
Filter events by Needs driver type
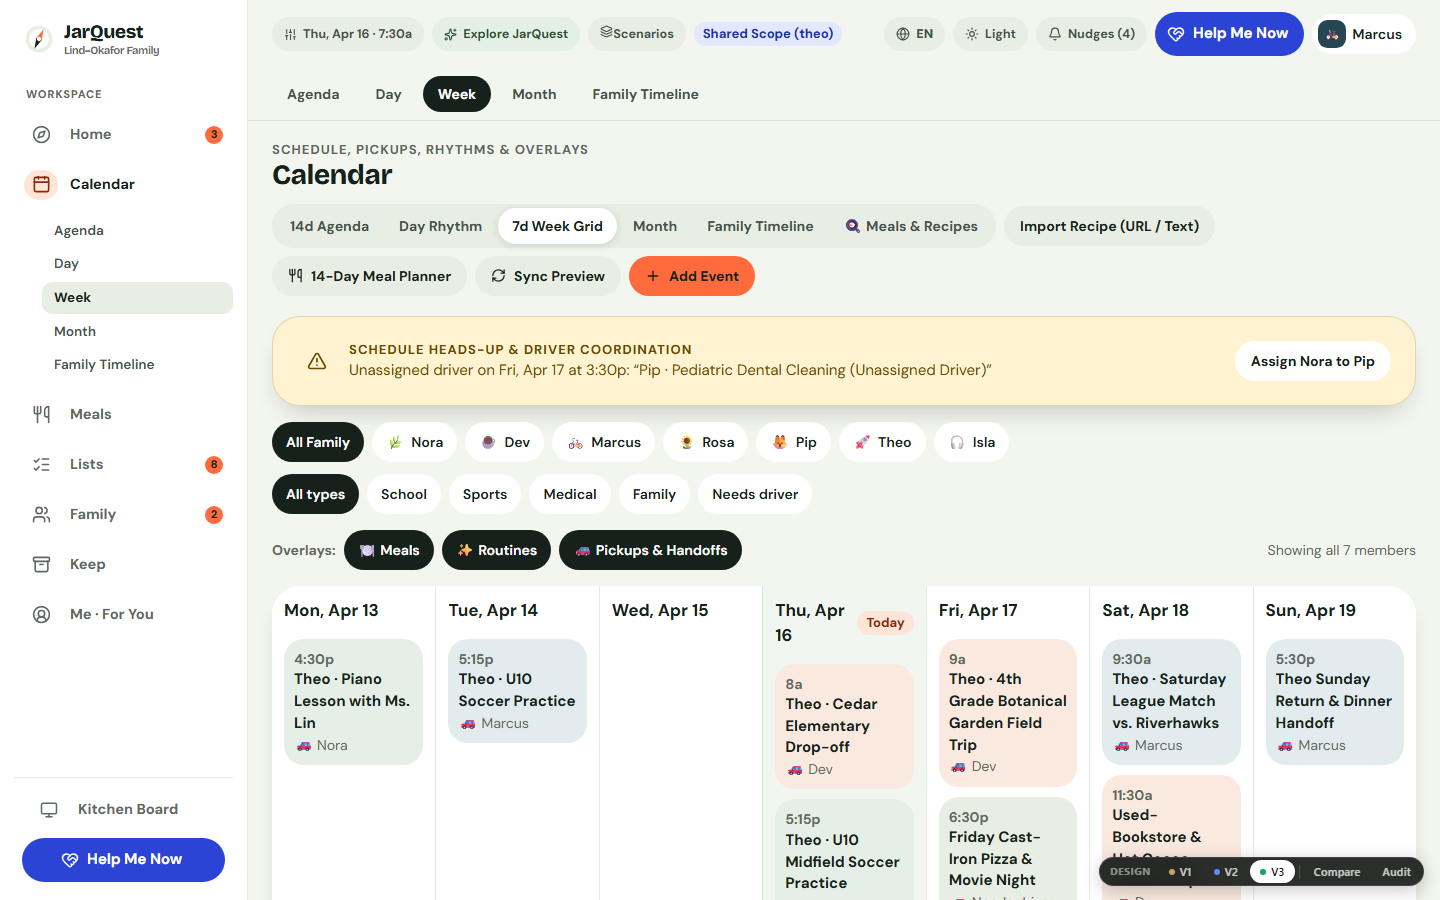(x=755, y=494)
